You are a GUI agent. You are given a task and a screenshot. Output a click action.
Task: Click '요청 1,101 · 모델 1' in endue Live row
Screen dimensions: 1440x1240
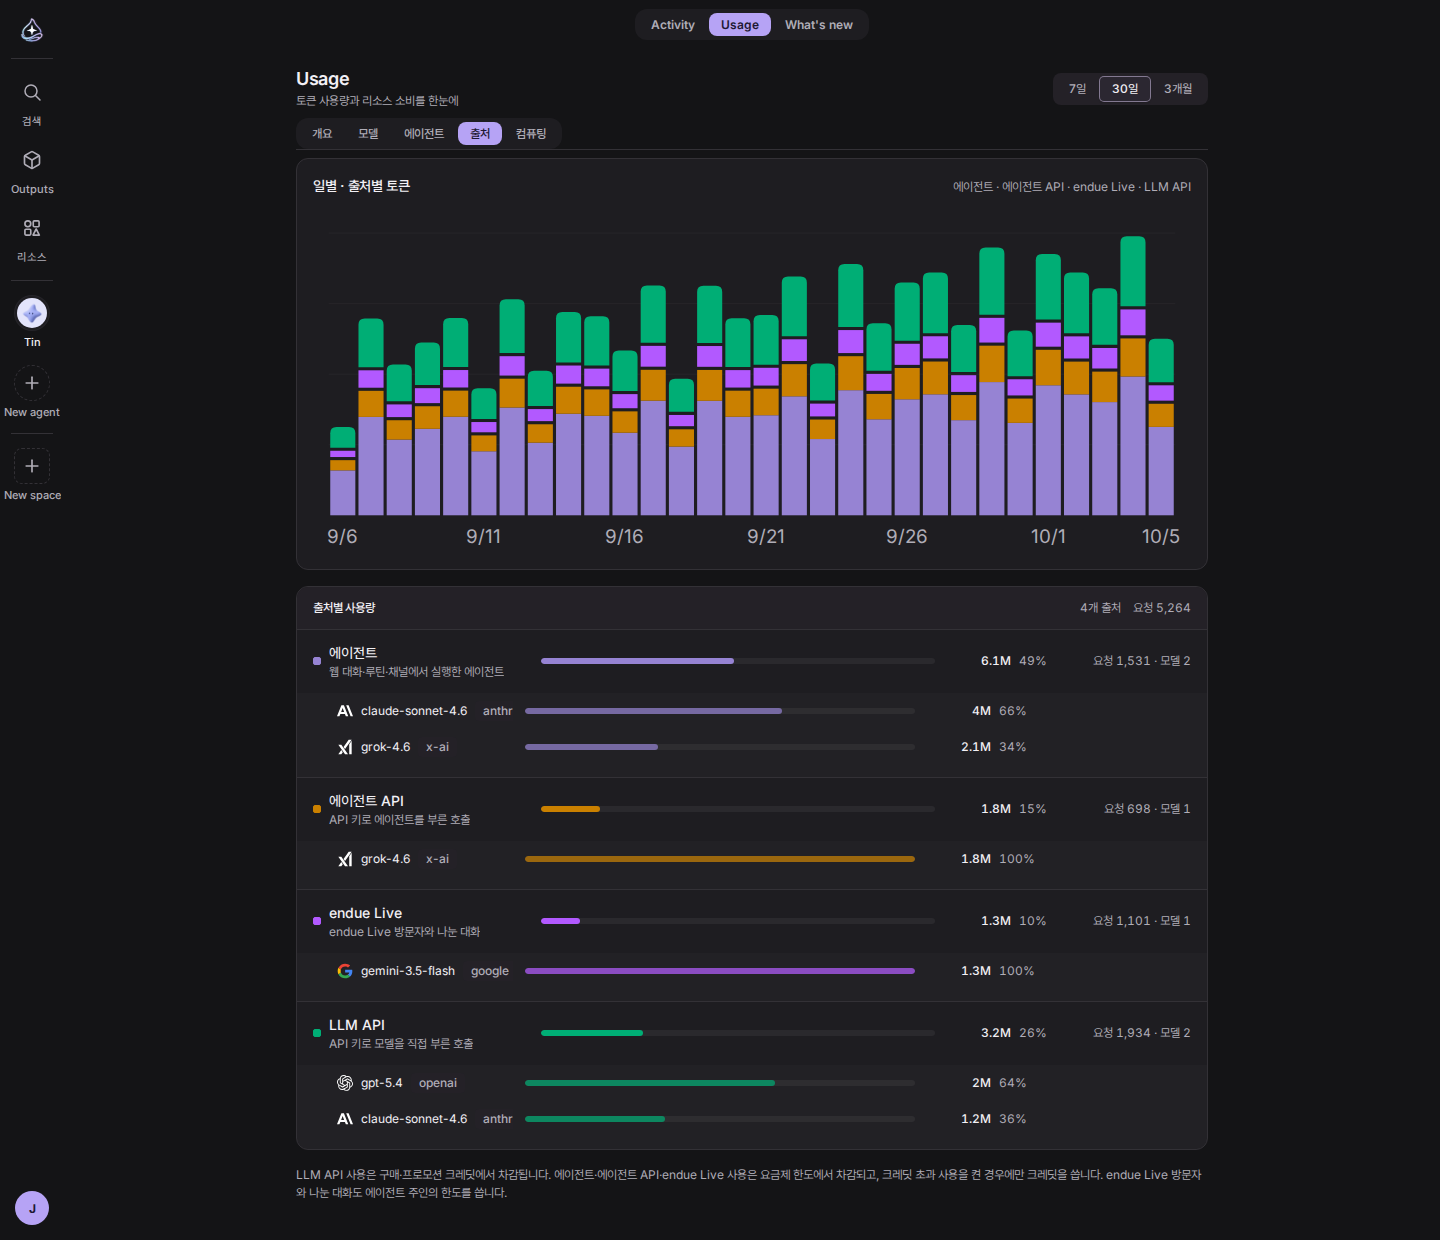[1142, 921]
